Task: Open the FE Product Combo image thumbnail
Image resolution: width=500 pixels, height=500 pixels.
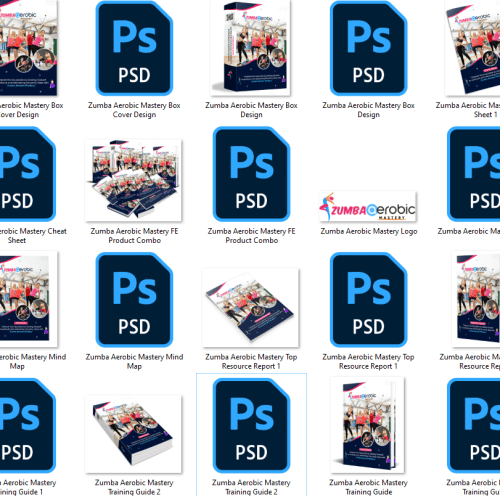Action: coord(133,180)
